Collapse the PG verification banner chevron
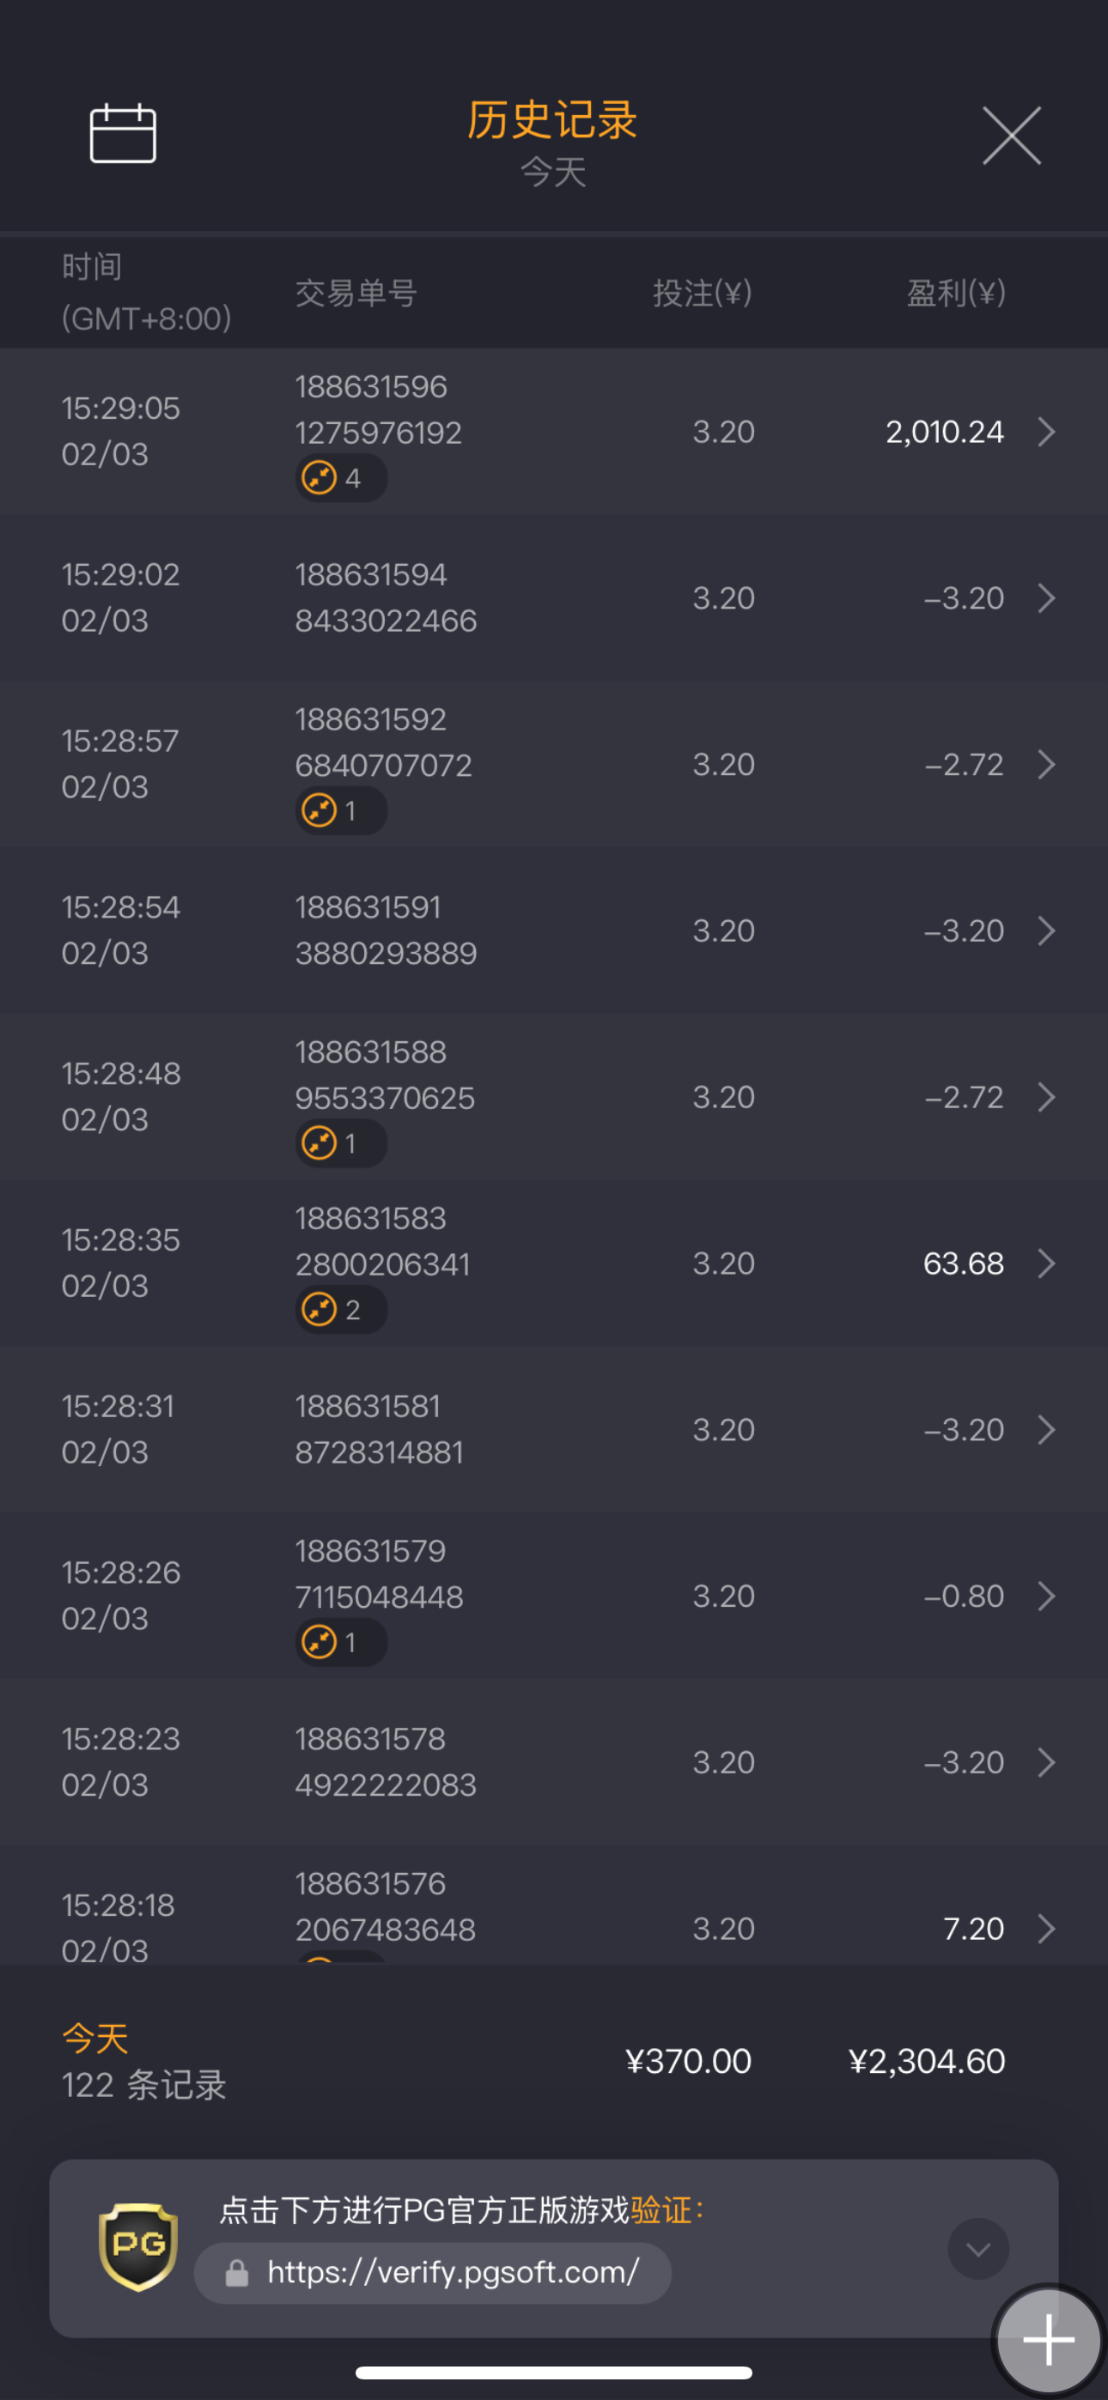This screenshot has width=1108, height=2400. point(977,2249)
